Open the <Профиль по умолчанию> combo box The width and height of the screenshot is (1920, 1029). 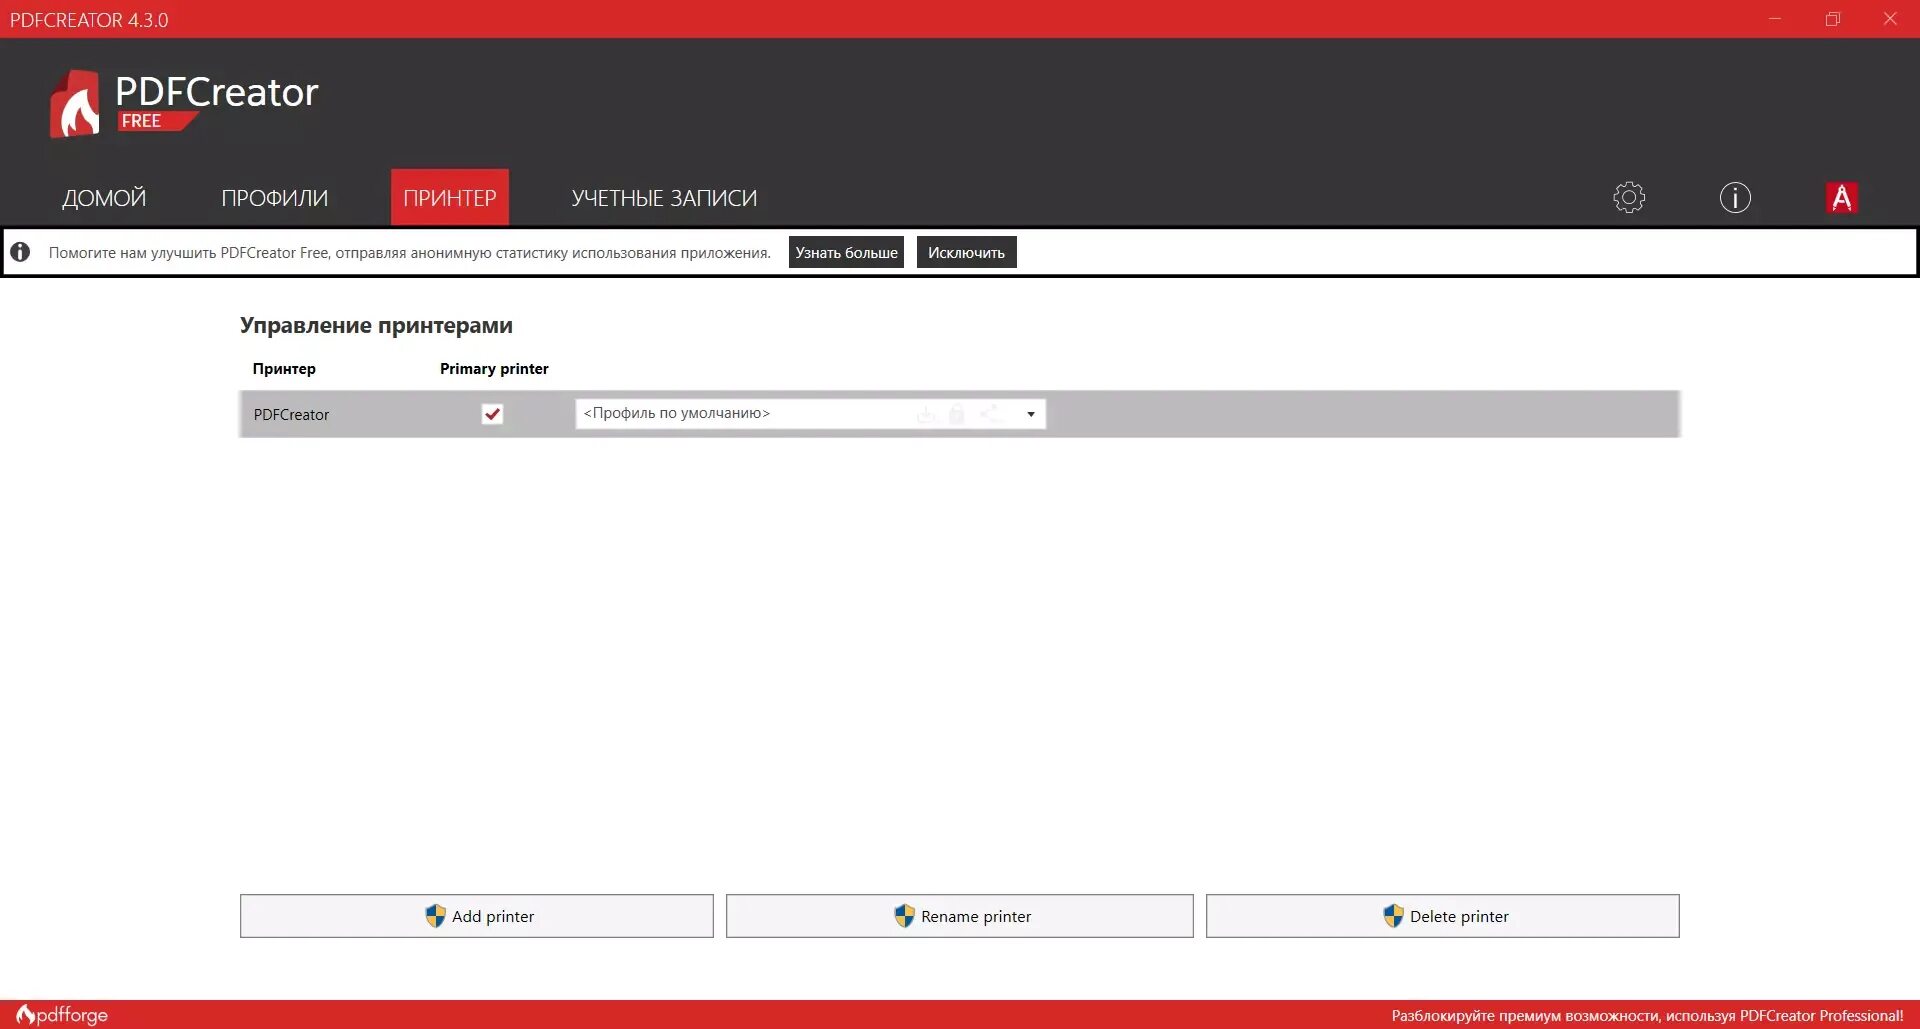[811, 414]
